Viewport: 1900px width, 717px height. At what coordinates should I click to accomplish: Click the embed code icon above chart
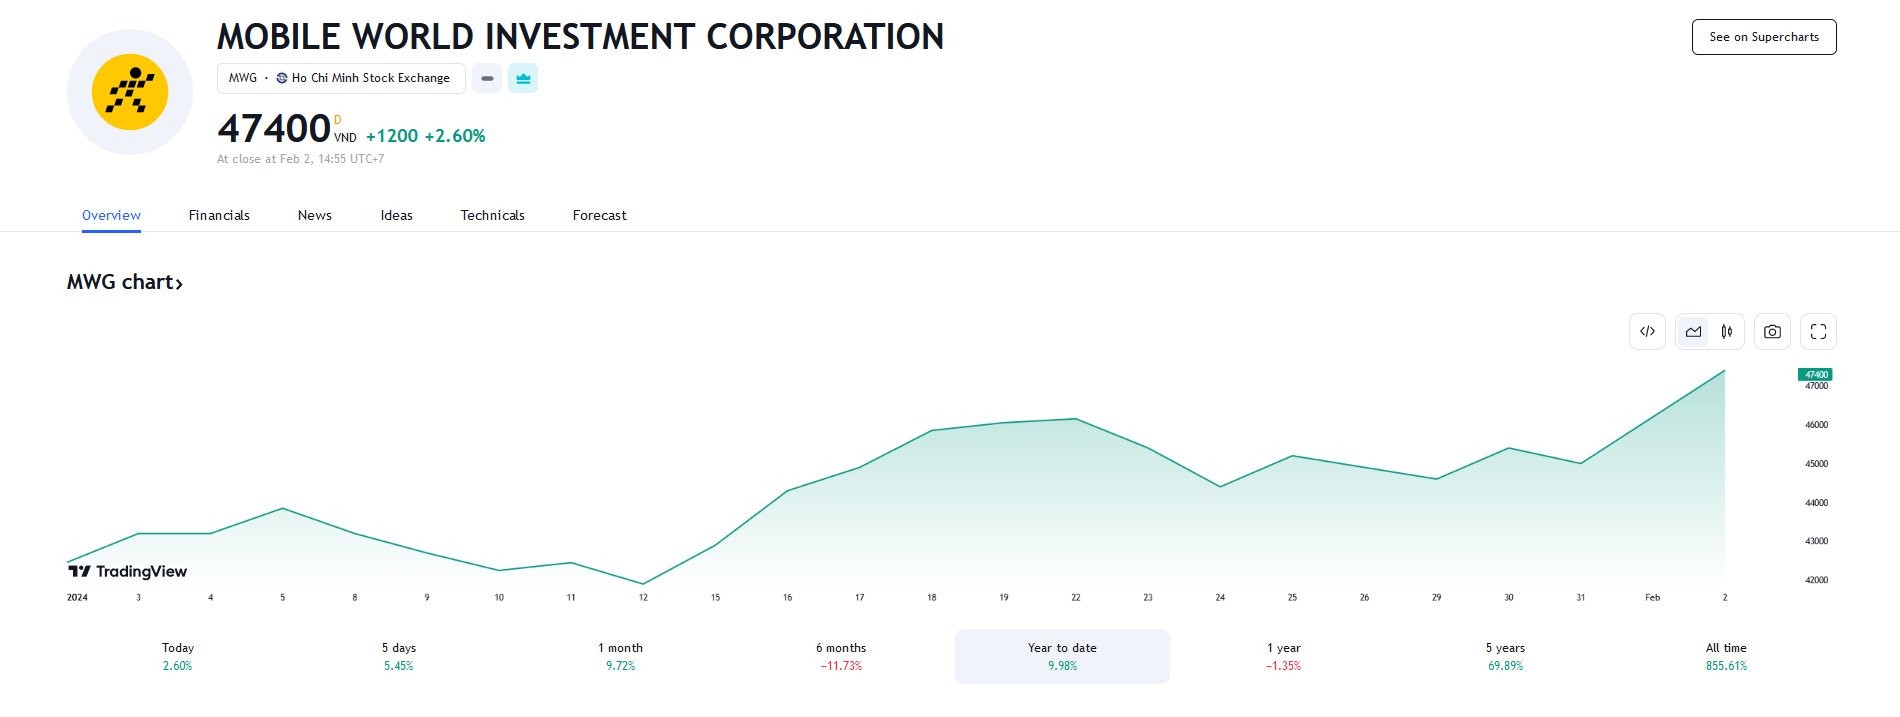(x=1647, y=332)
